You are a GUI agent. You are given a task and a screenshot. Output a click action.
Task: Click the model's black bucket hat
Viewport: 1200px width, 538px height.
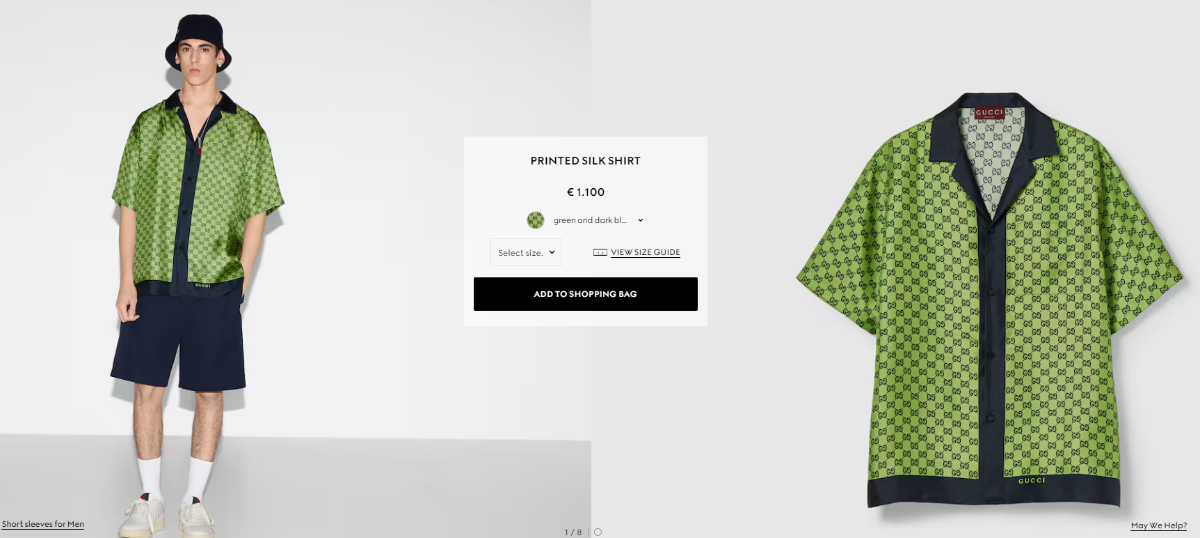[198, 40]
